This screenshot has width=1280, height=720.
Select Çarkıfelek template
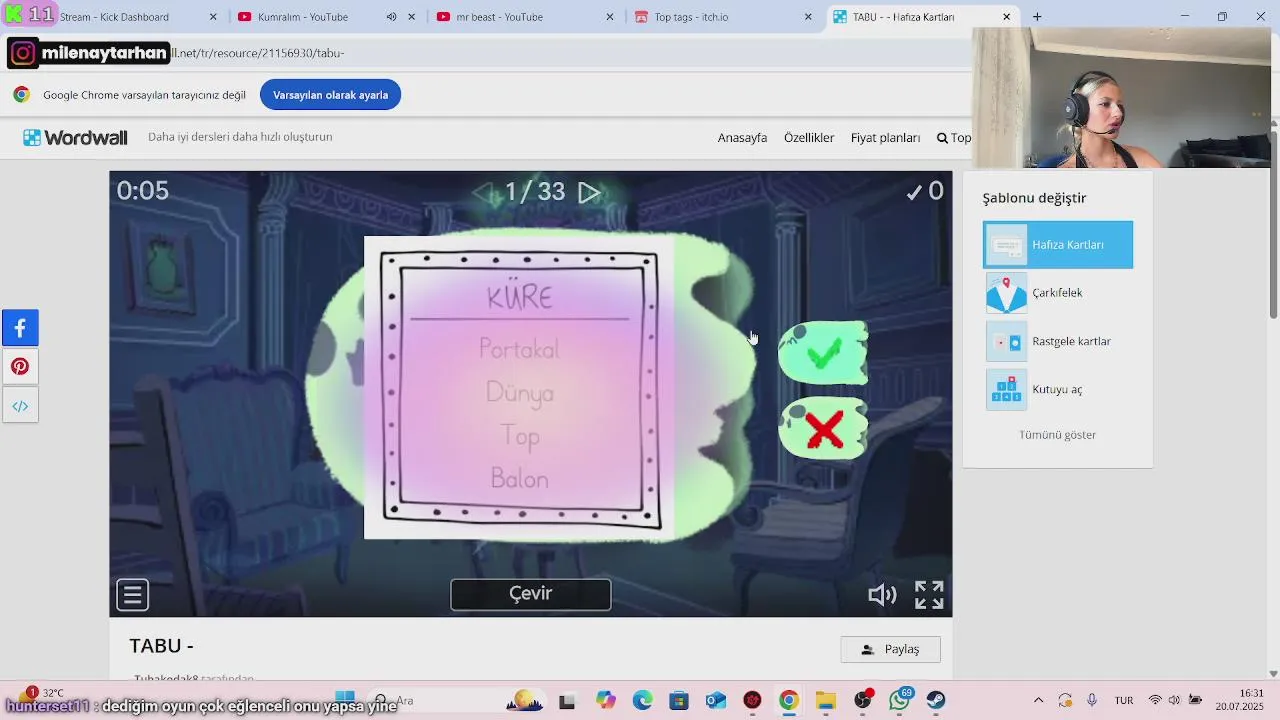tap(1058, 293)
